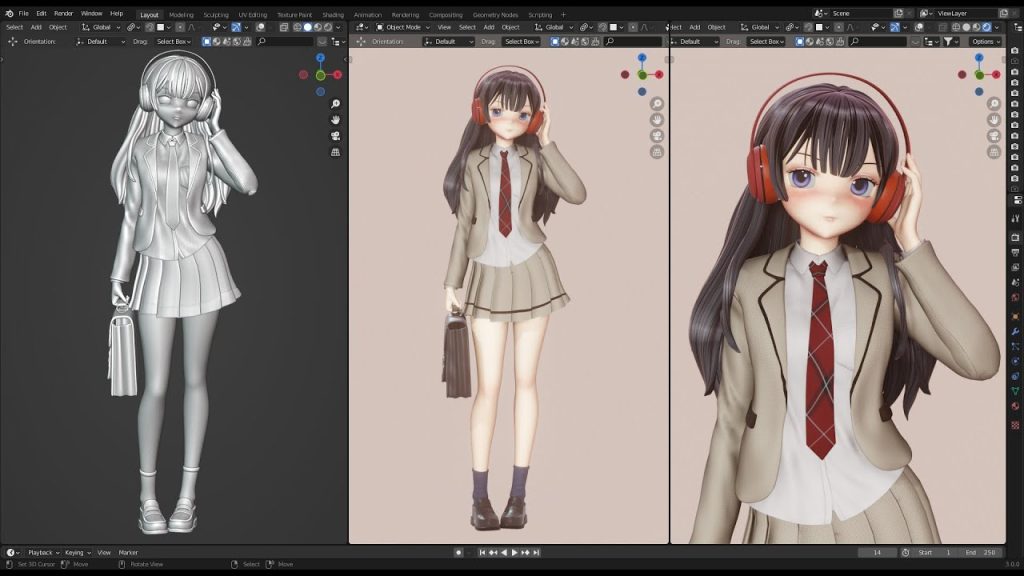Open Default orientation dropdown in middle viewport

tap(448, 41)
